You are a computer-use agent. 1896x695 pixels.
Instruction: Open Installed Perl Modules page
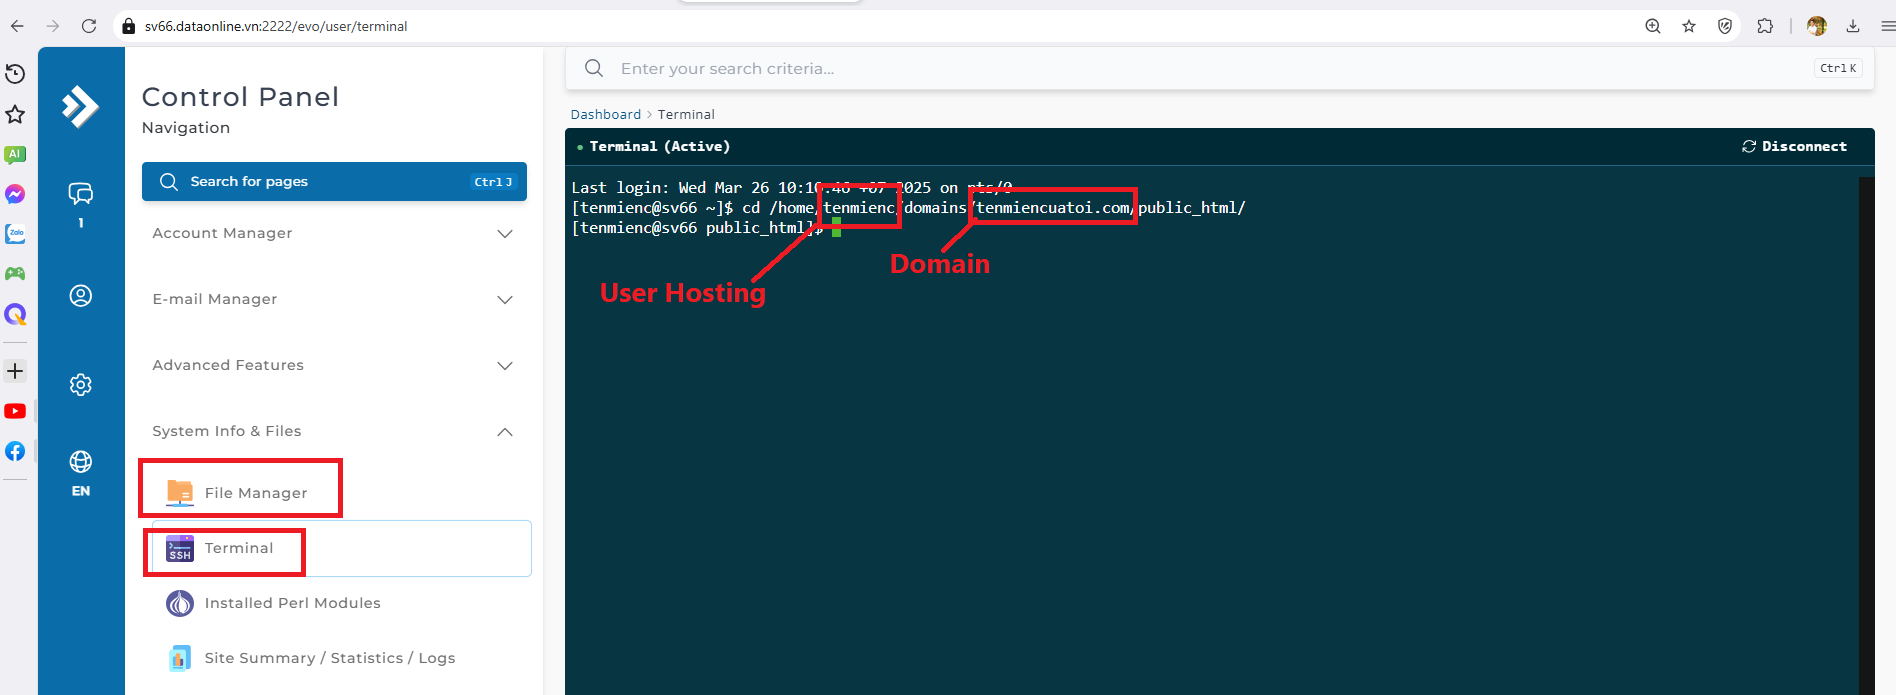pyautogui.click(x=292, y=603)
